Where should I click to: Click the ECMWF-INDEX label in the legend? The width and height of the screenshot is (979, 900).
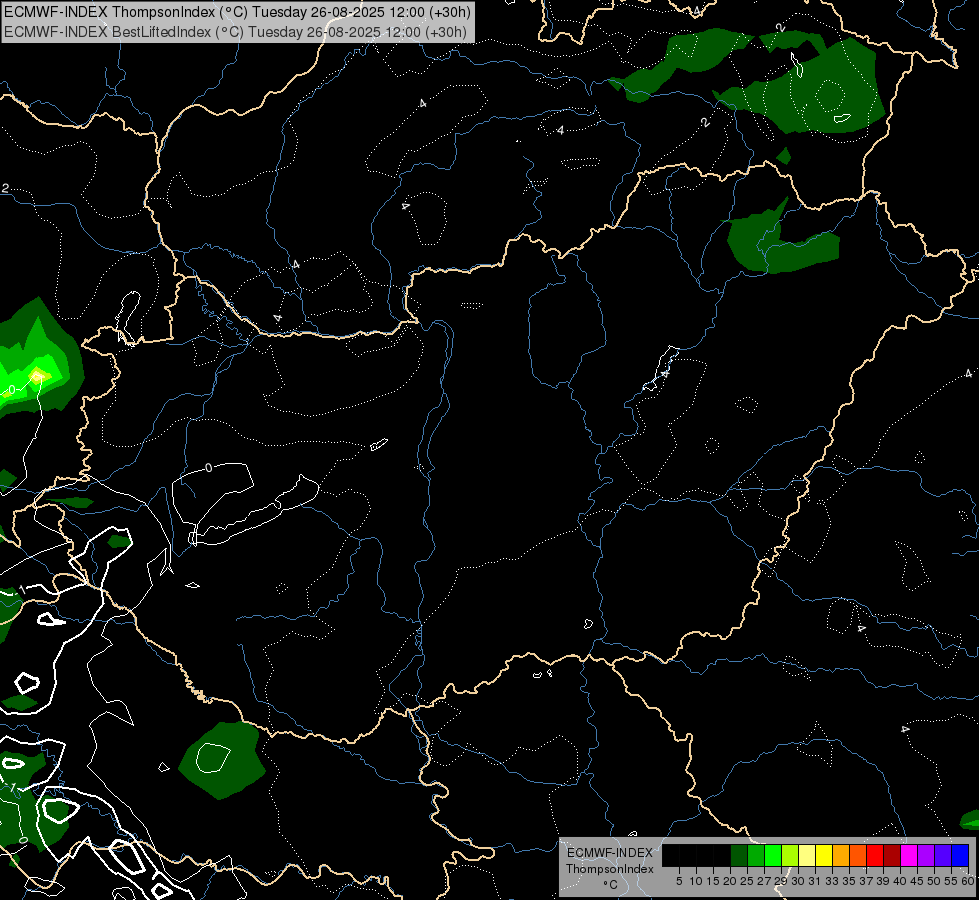[x=610, y=853]
